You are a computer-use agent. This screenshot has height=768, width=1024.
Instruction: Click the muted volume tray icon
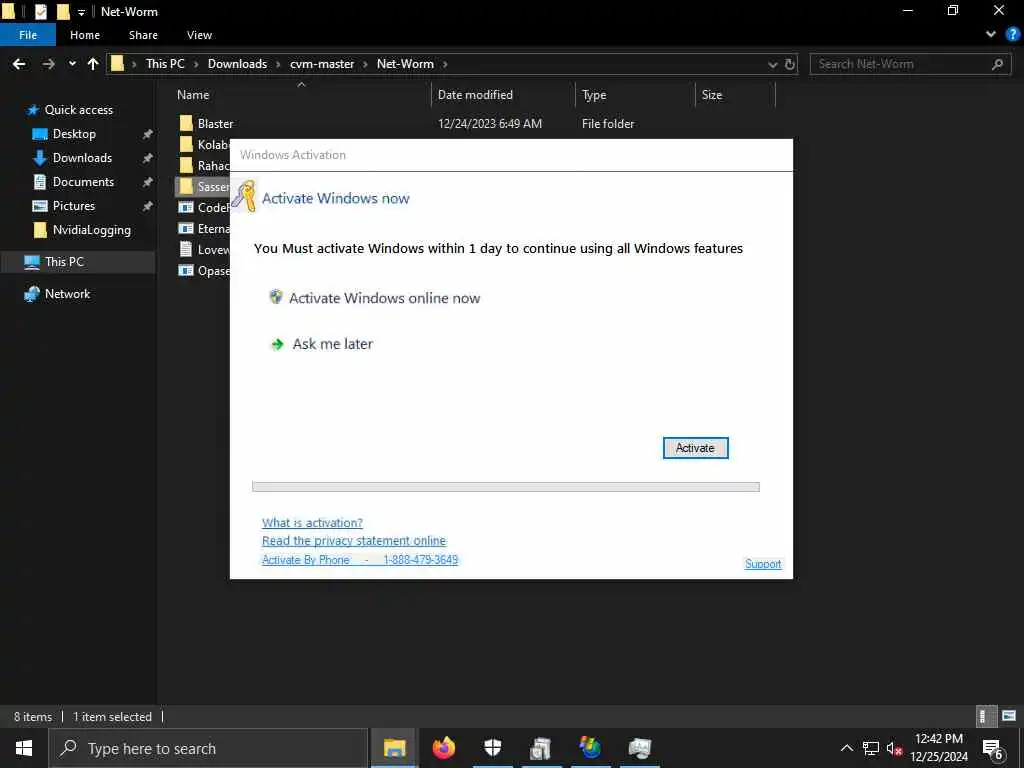(894, 748)
